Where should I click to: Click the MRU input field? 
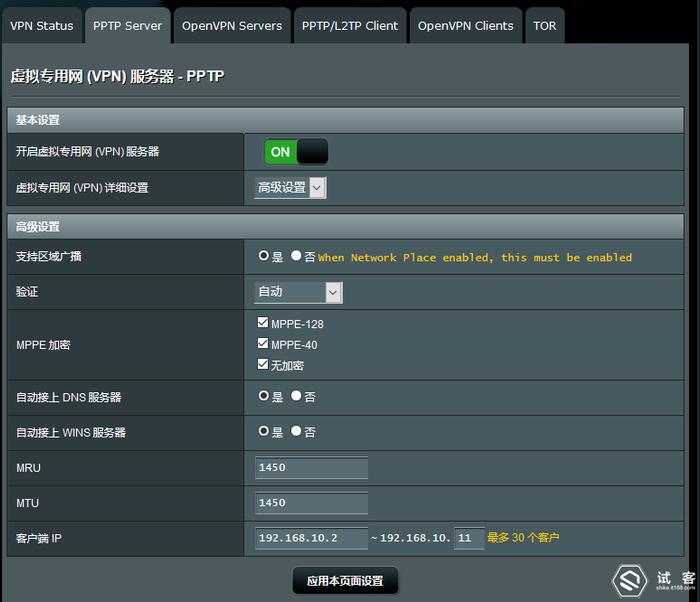tap(312, 468)
